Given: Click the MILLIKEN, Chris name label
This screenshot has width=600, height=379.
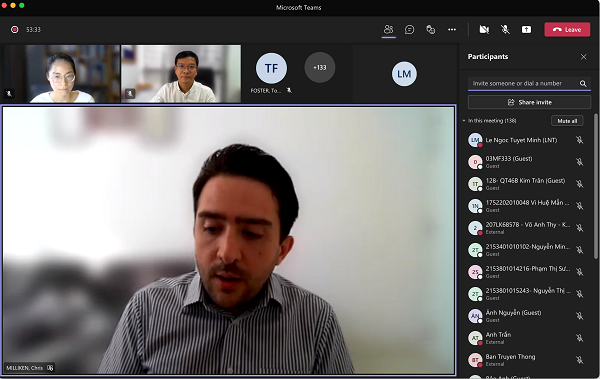Looking at the screenshot, I should tap(24, 368).
